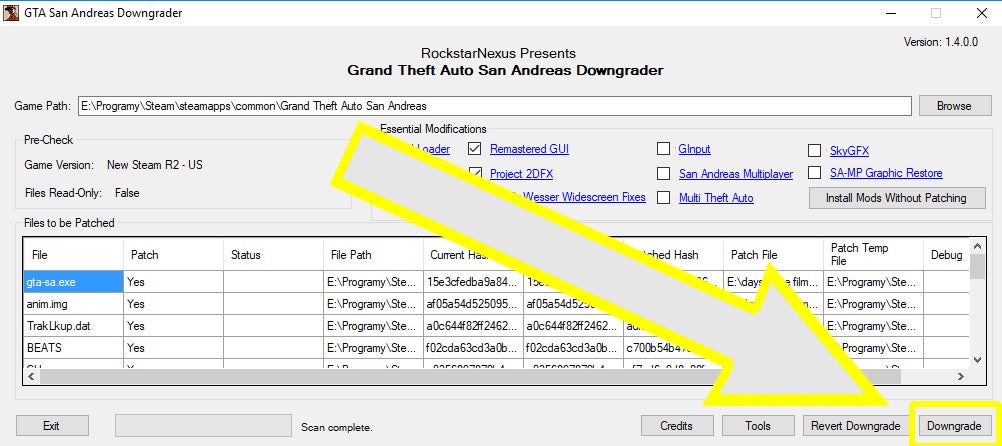Click the GTA San Andreas Downgrader title bar icon
The height and width of the screenshot is (446, 1002).
tap(11, 13)
